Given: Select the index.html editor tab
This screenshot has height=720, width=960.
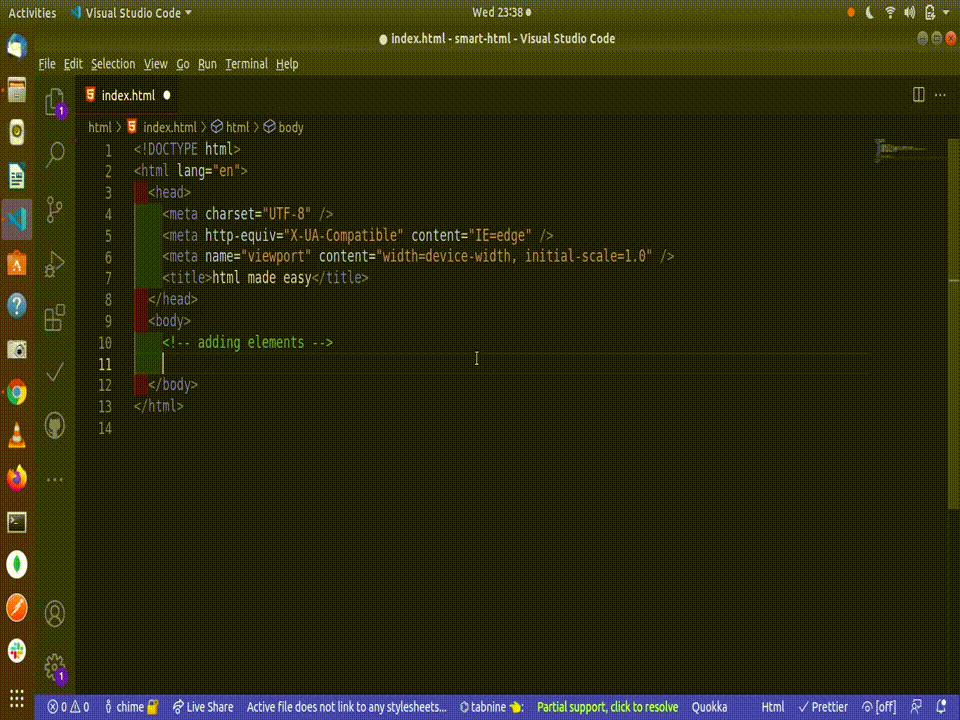Looking at the screenshot, I should tap(127, 96).
